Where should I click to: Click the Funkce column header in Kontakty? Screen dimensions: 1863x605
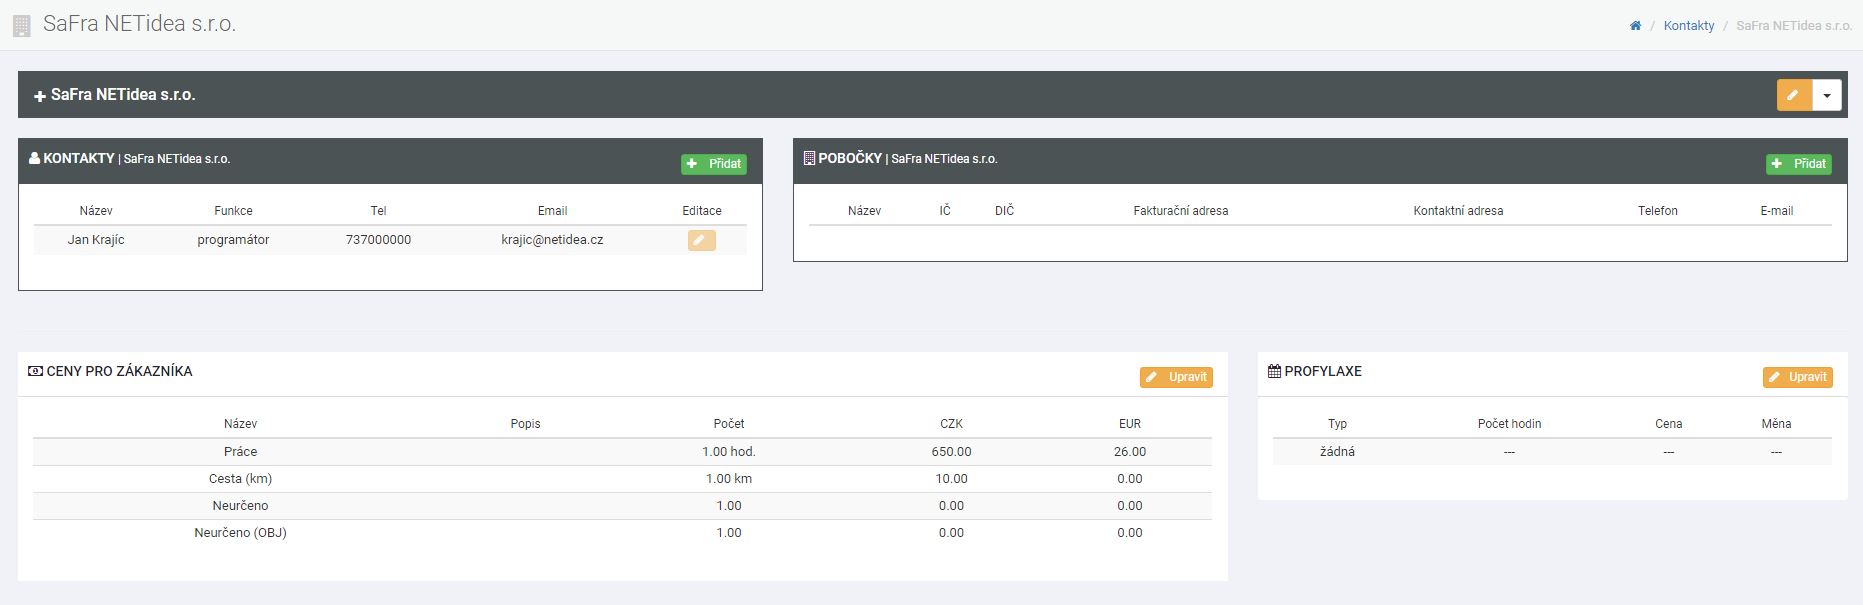point(233,211)
